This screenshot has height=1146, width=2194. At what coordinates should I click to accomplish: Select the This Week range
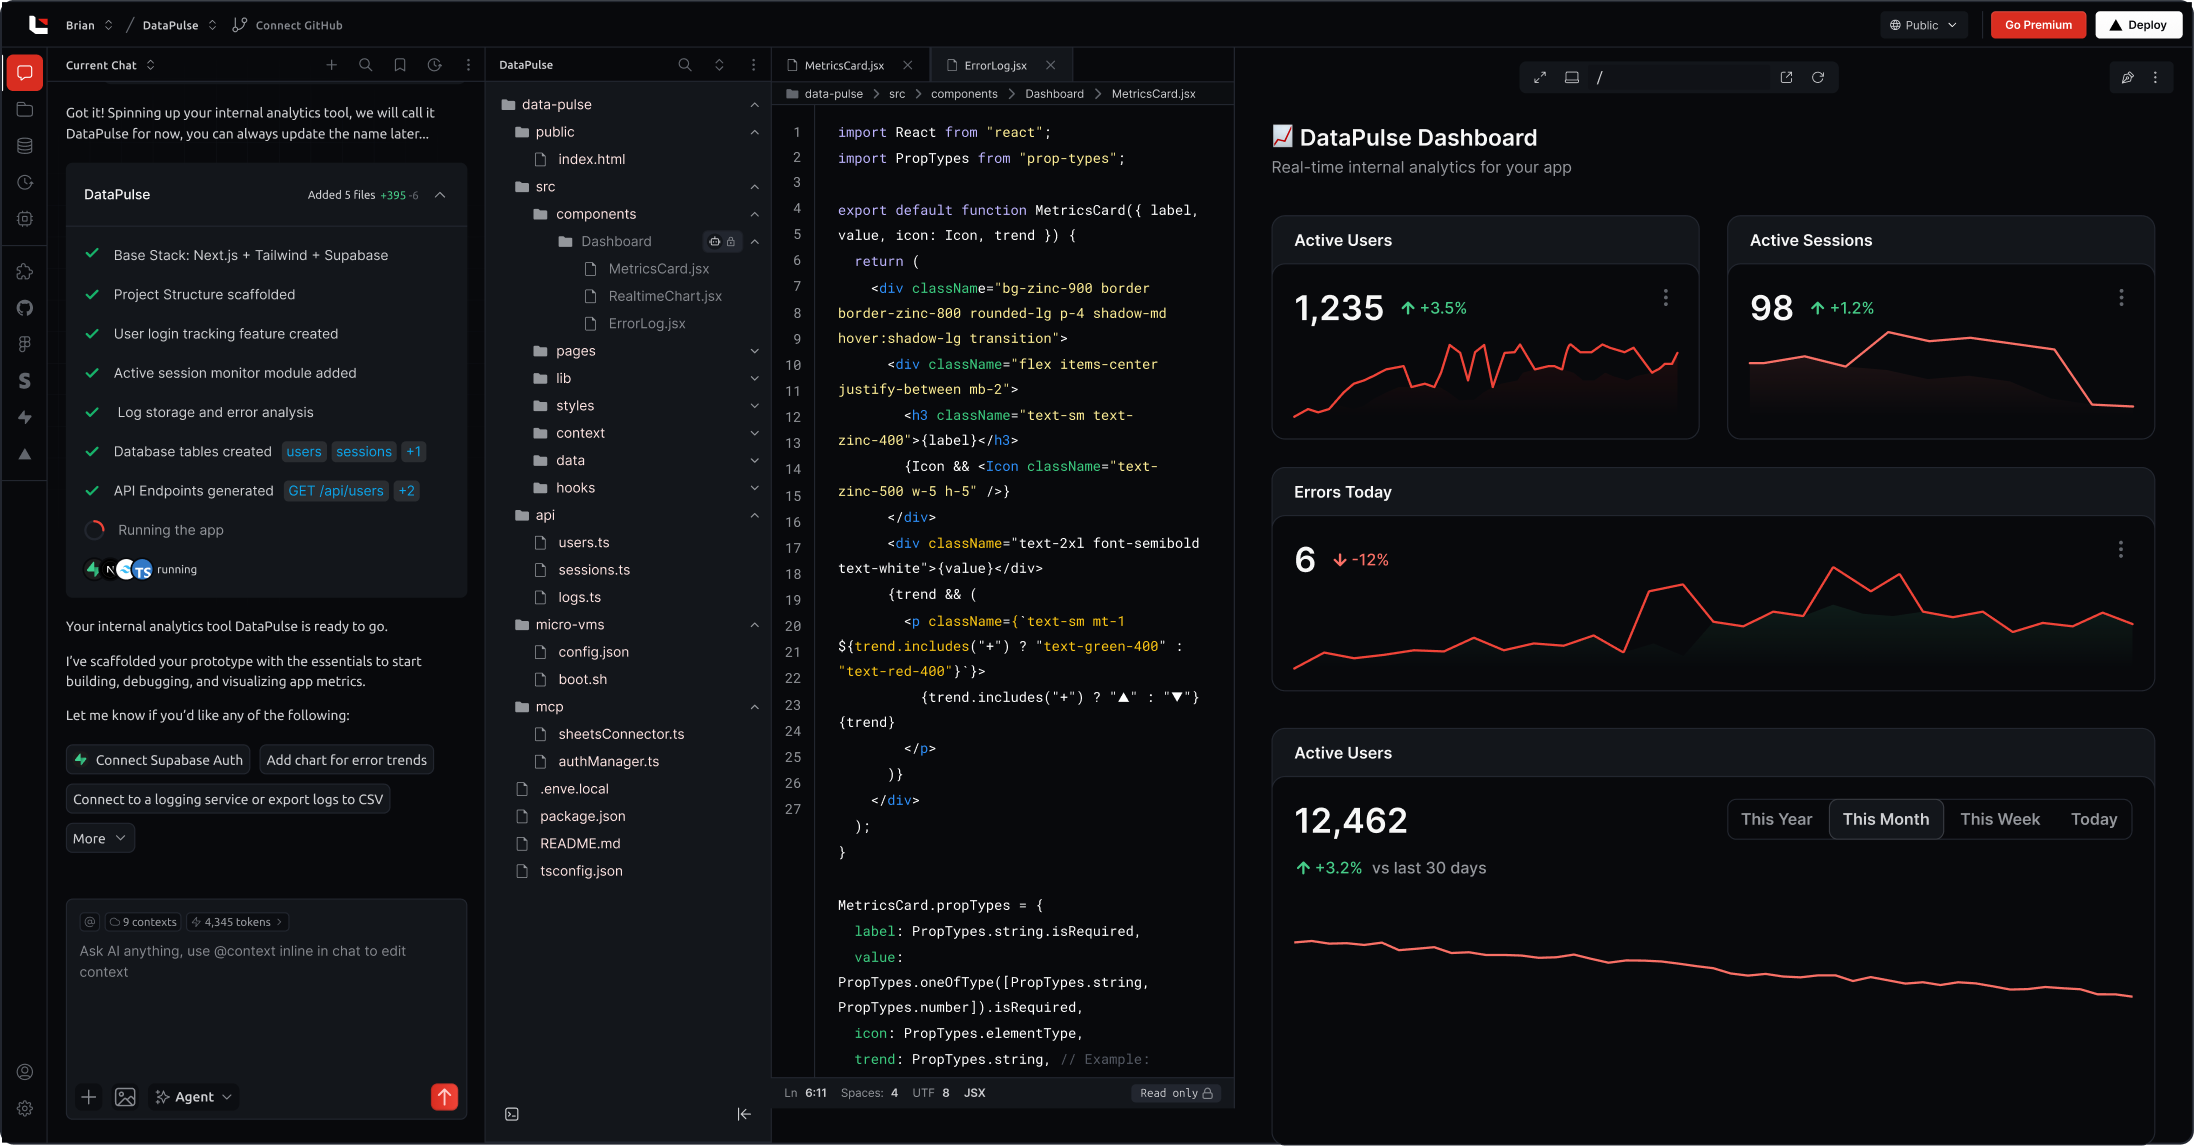[2000, 819]
